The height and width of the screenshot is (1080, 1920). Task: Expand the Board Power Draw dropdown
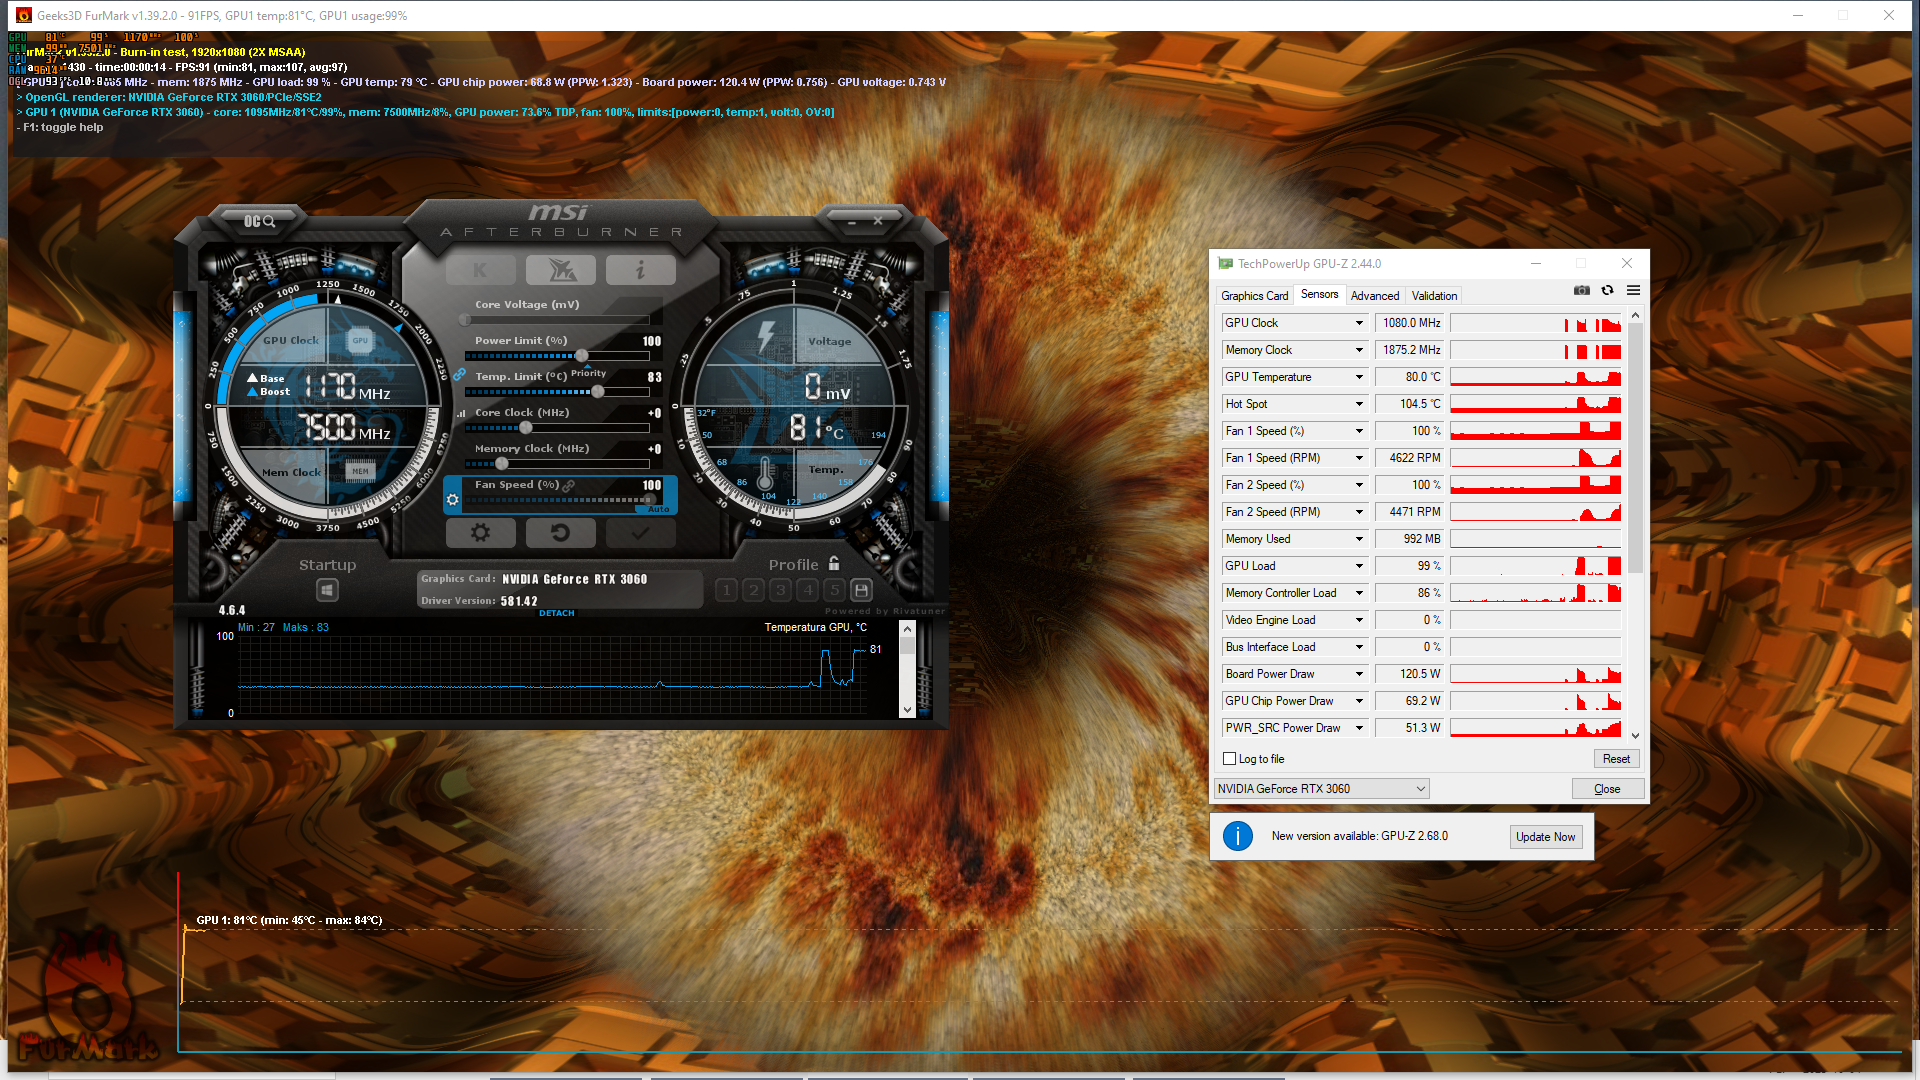(1359, 674)
